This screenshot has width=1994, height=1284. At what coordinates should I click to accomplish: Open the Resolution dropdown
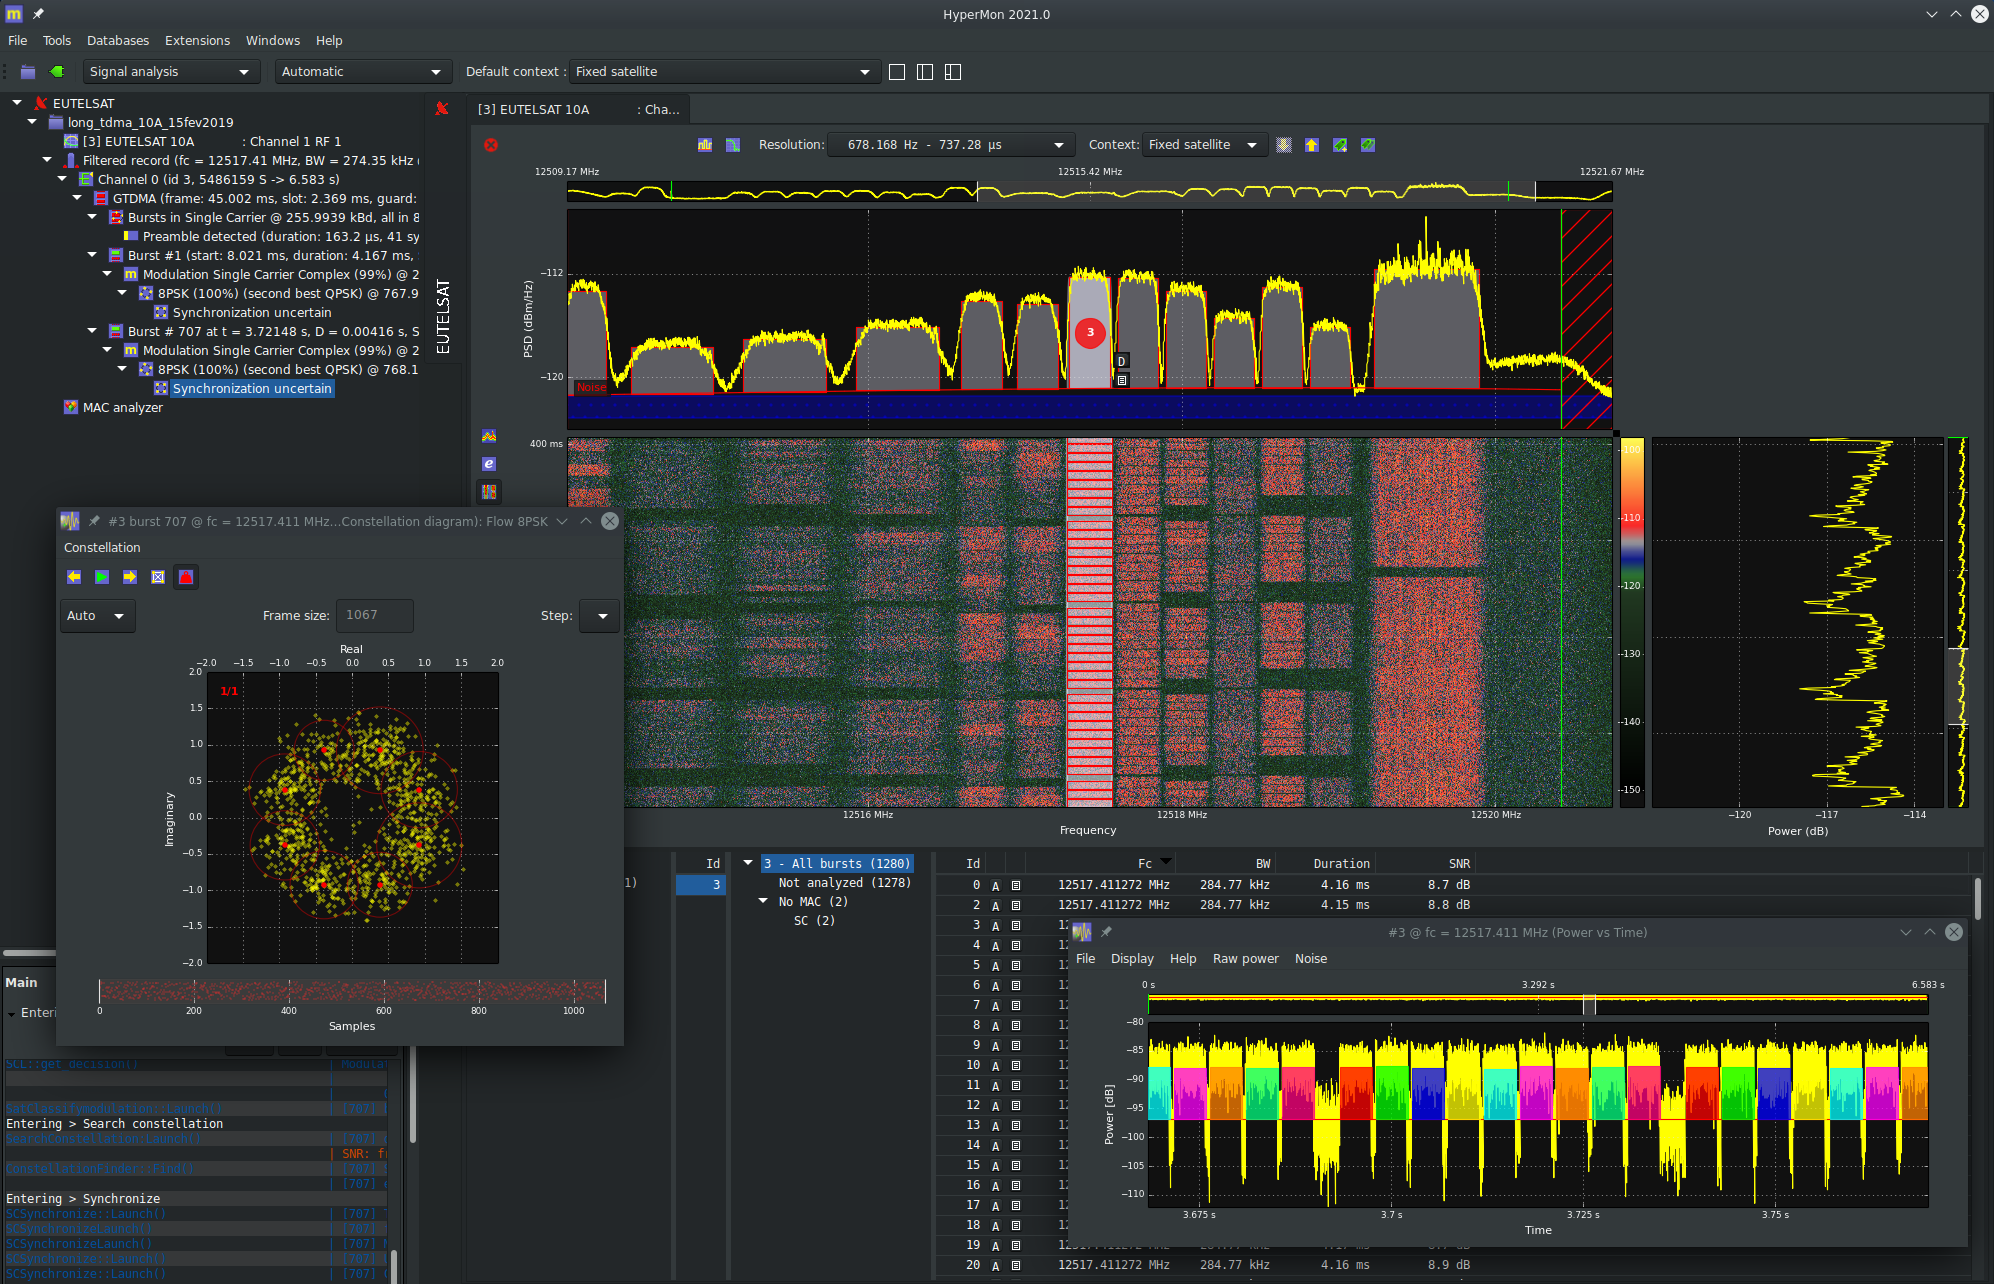(951, 145)
